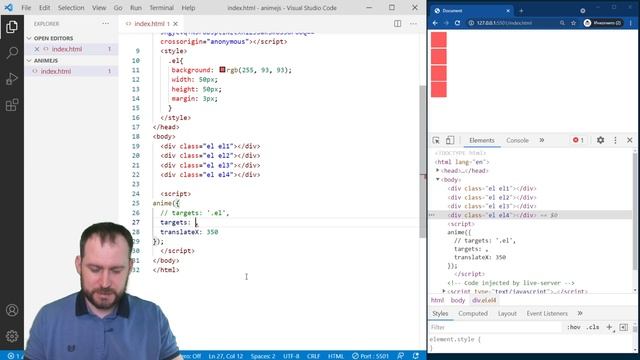Open the Explorer view in activity bar

click(x=12, y=27)
